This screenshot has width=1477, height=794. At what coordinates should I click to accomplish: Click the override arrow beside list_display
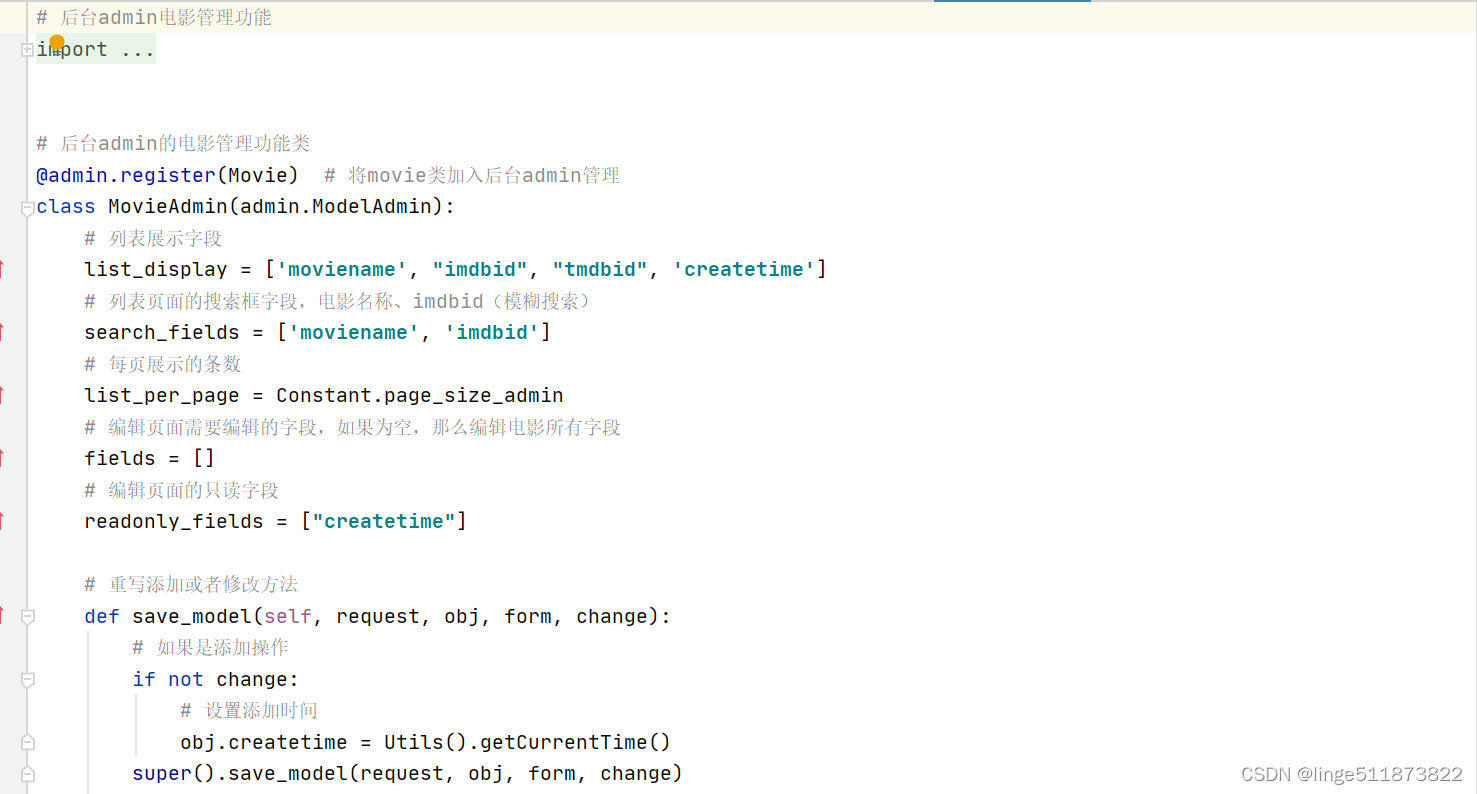[x=2, y=269]
